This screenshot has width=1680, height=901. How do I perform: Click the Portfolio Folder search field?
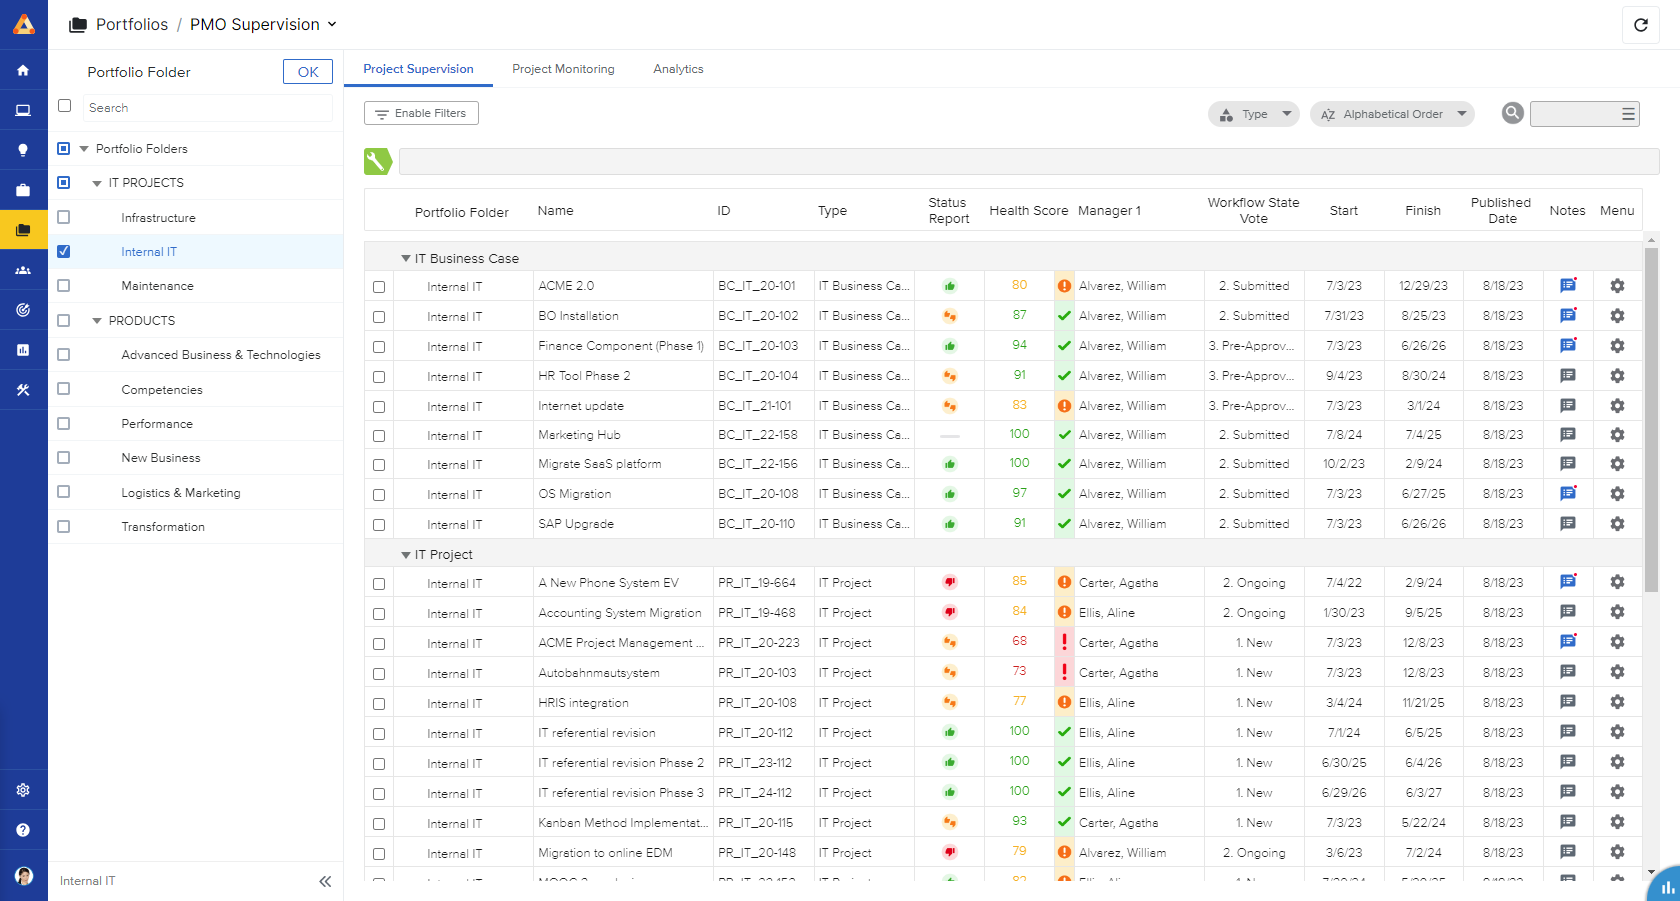coord(206,108)
